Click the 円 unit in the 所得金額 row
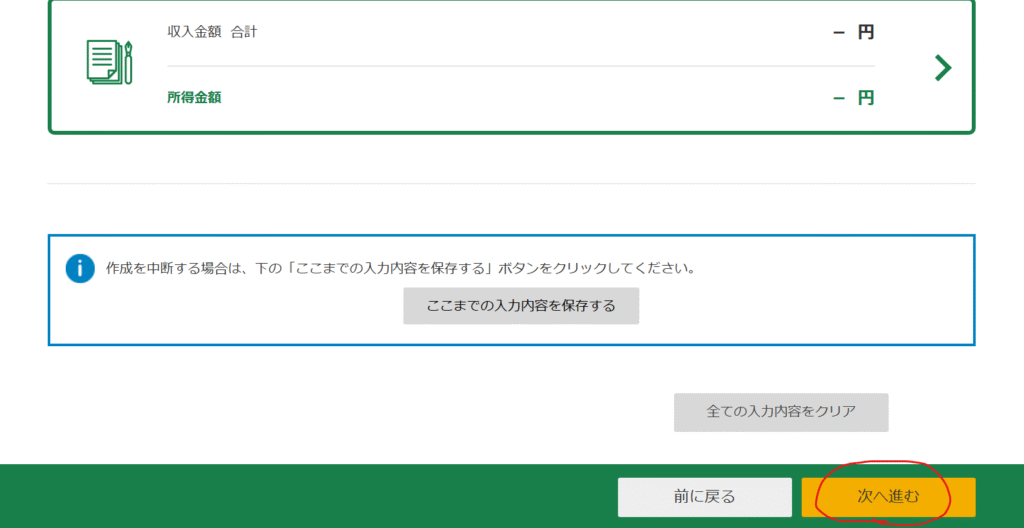The image size is (1024, 528). [x=866, y=98]
